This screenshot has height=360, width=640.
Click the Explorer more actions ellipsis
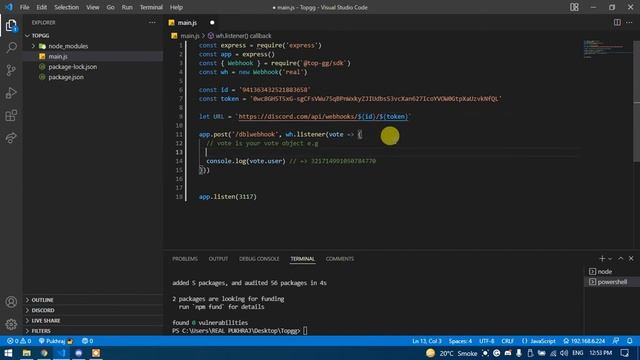[152, 22]
